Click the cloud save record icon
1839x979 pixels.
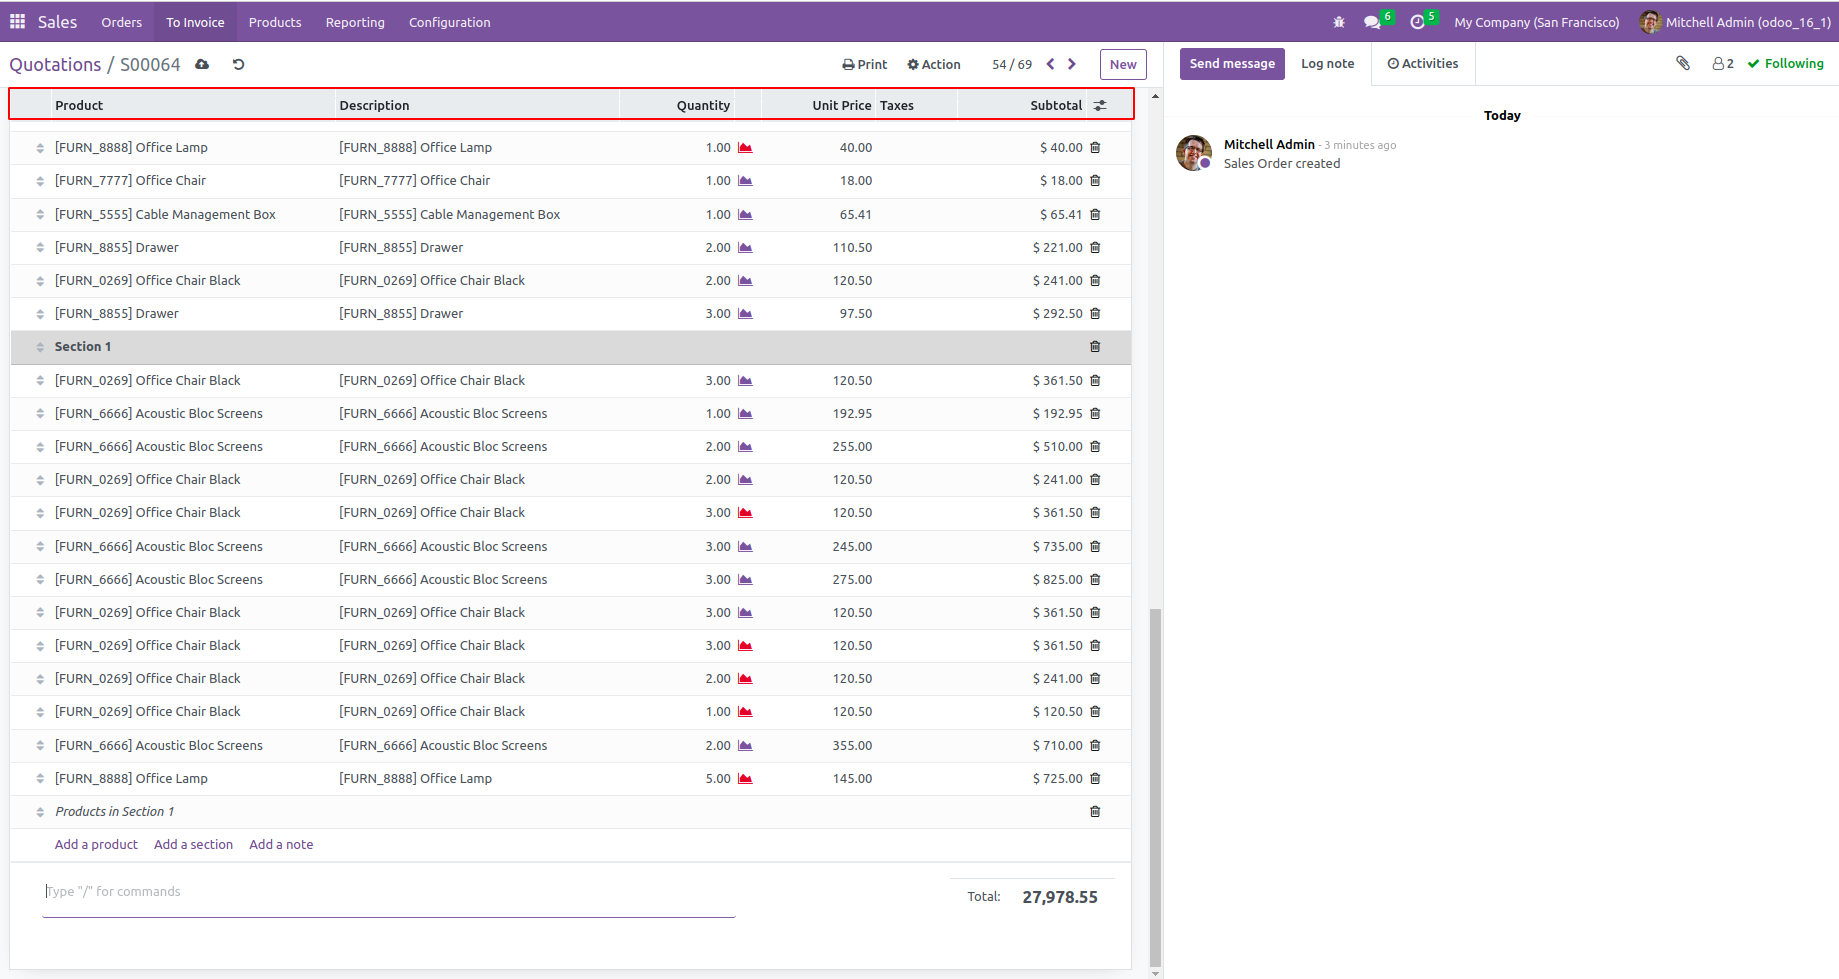202,64
